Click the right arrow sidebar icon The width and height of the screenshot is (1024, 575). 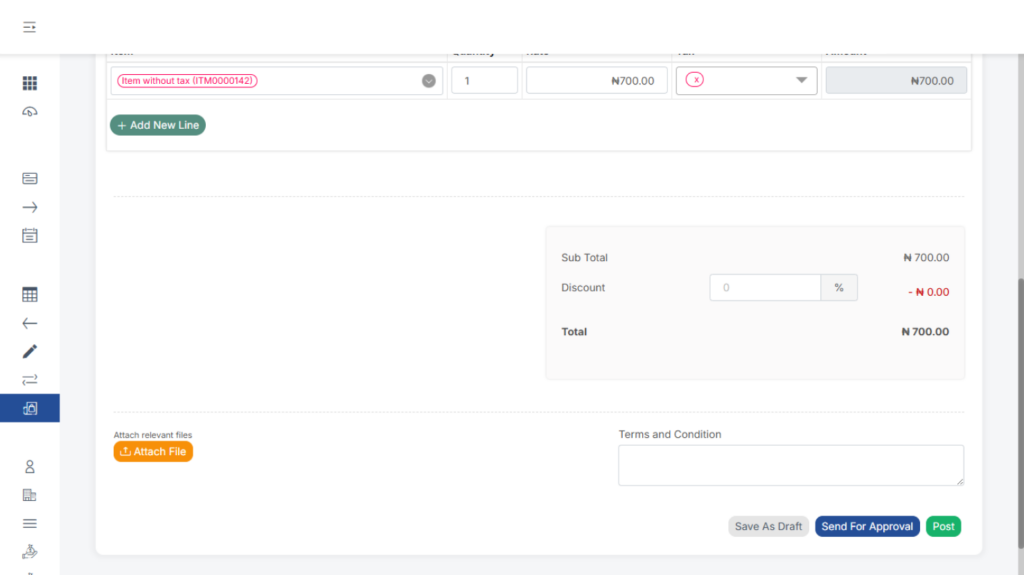pos(29,207)
